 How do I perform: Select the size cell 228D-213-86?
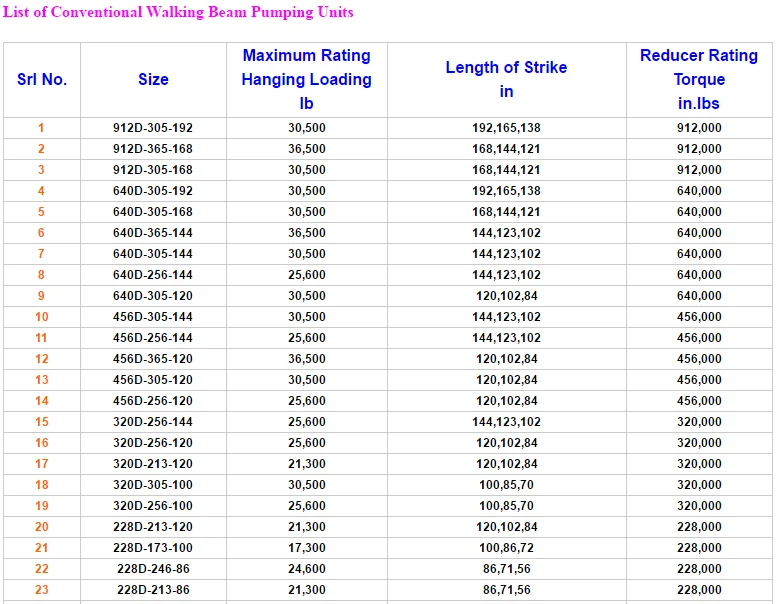point(153,590)
